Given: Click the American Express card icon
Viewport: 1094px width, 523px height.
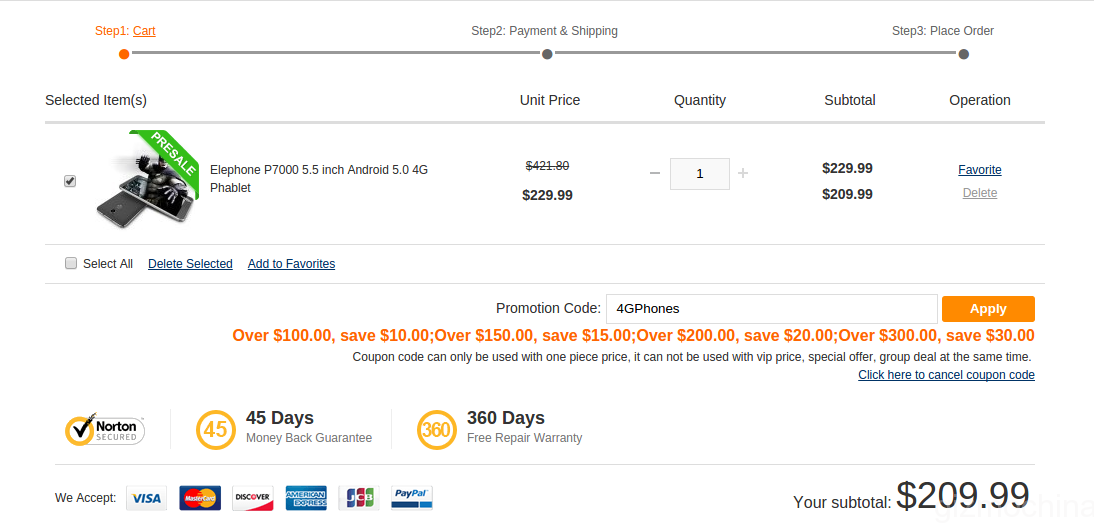Looking at the screenshot, I should coord(306,498).
